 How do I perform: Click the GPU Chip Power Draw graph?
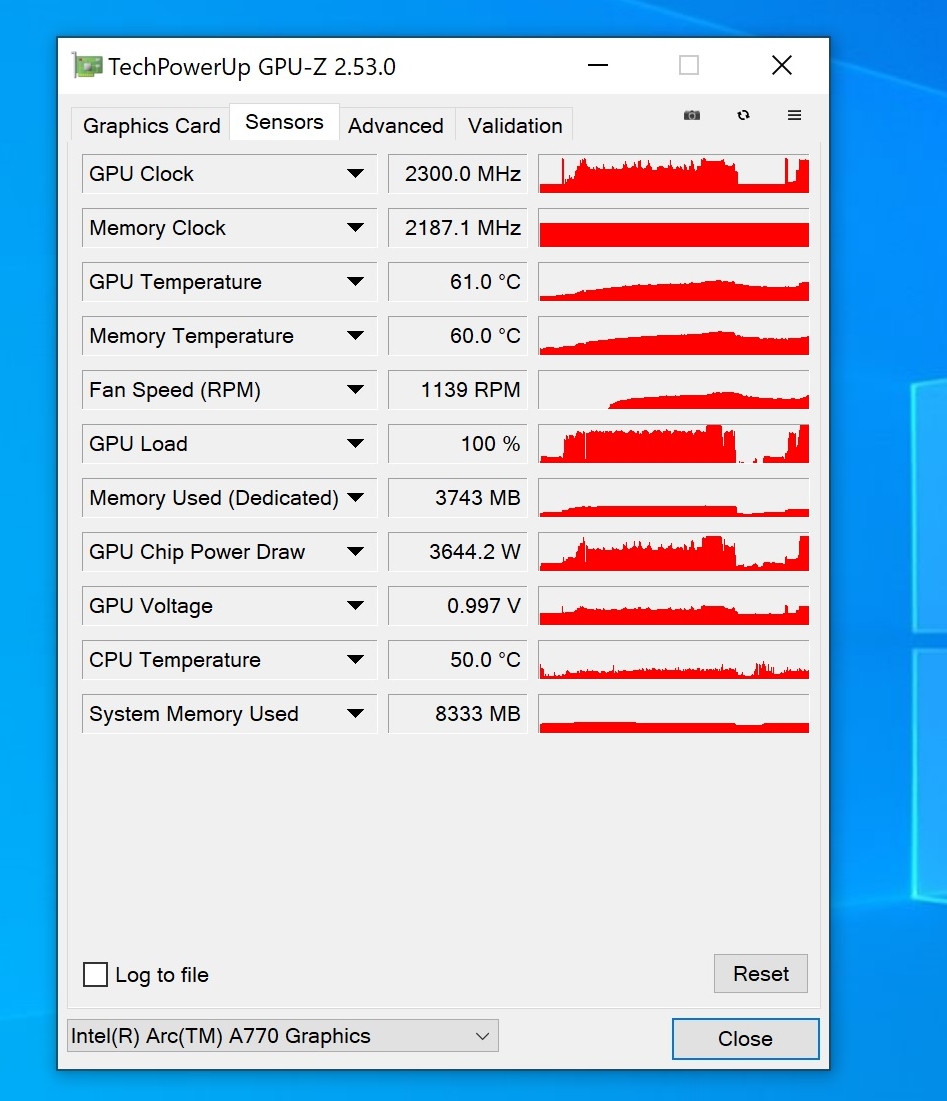(674, 552)
